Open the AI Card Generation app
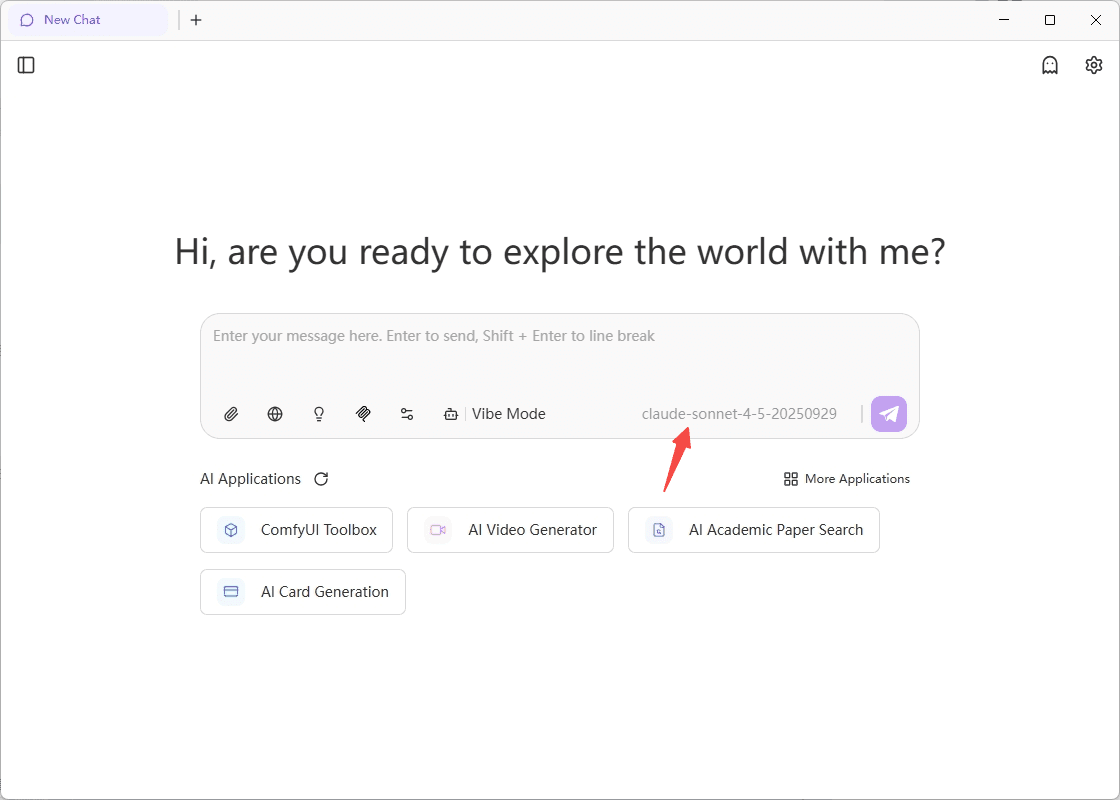The height and width of the screenshot is (800, 1120). [x=303, y=592]
